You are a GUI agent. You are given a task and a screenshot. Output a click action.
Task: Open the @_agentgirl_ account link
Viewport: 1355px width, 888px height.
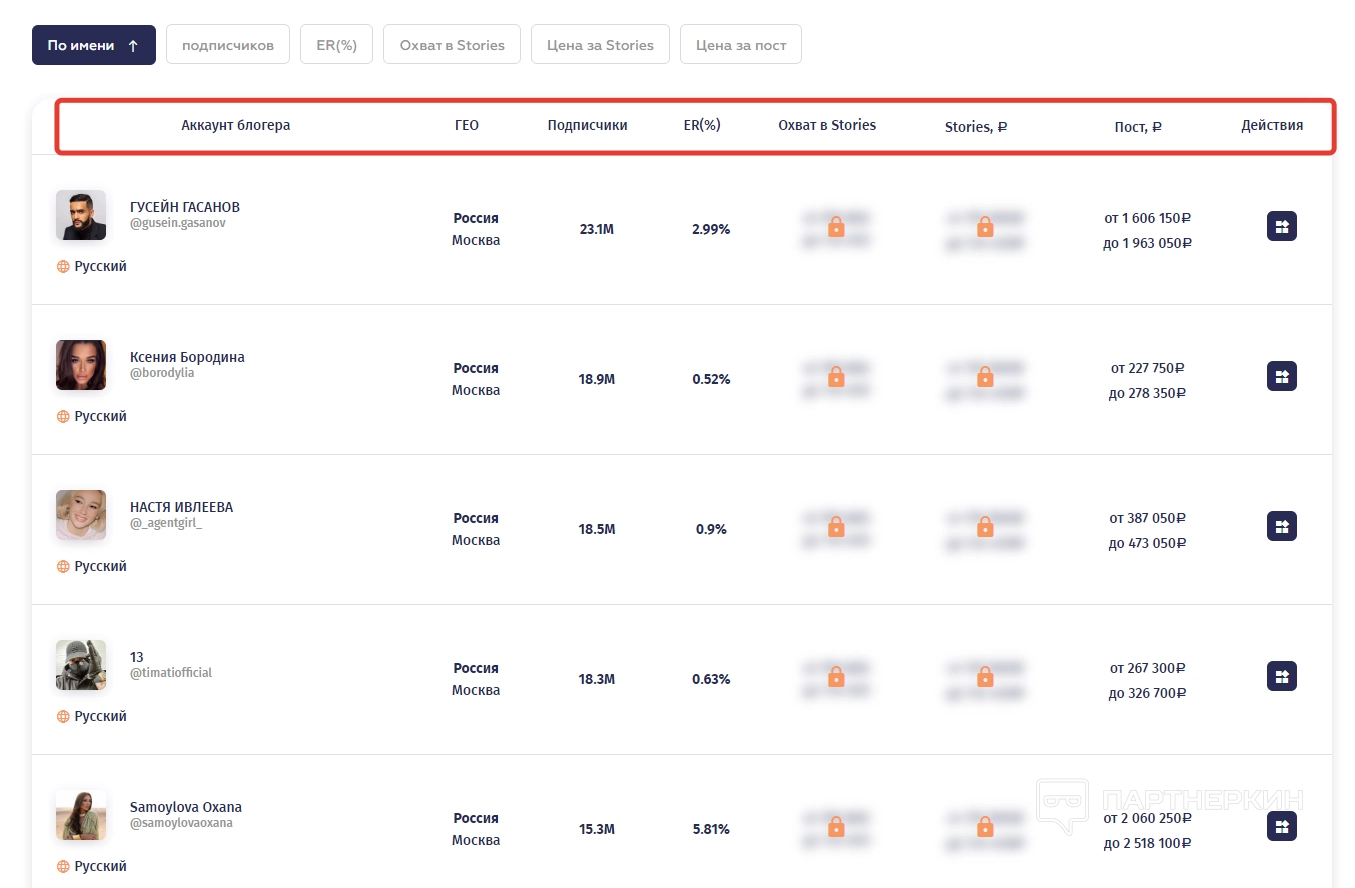pos(166,523)
